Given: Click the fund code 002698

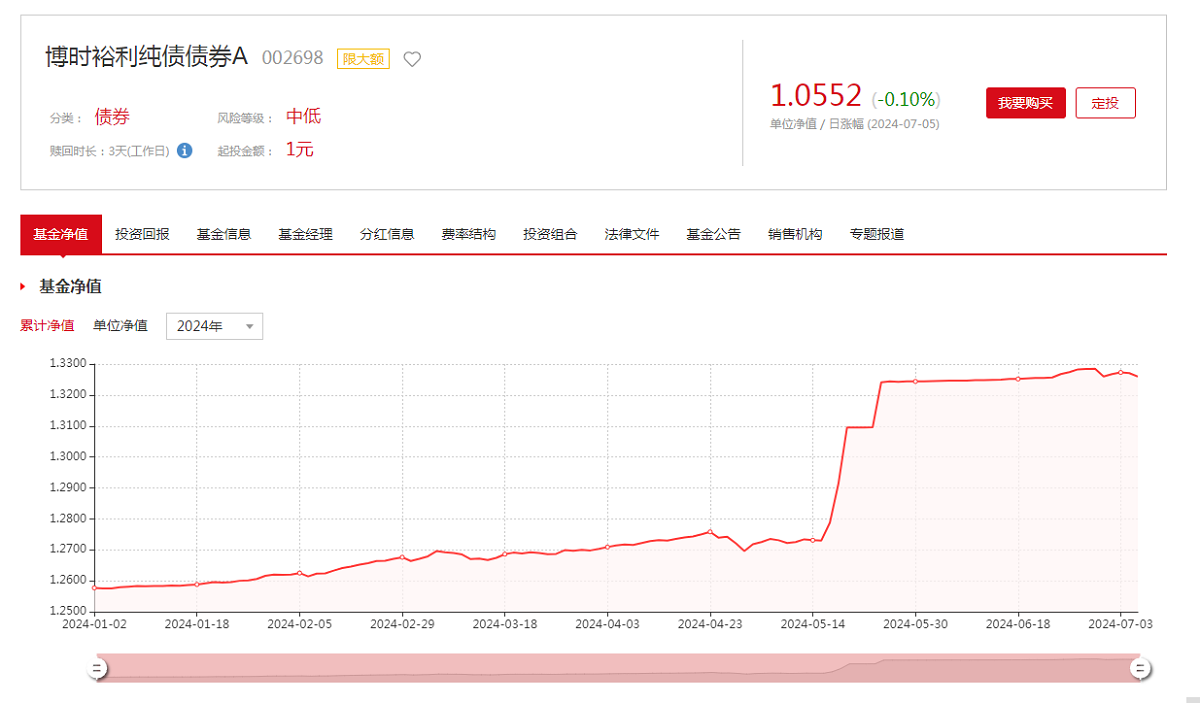Looking at the screenshot, I should tap(293, 58).
